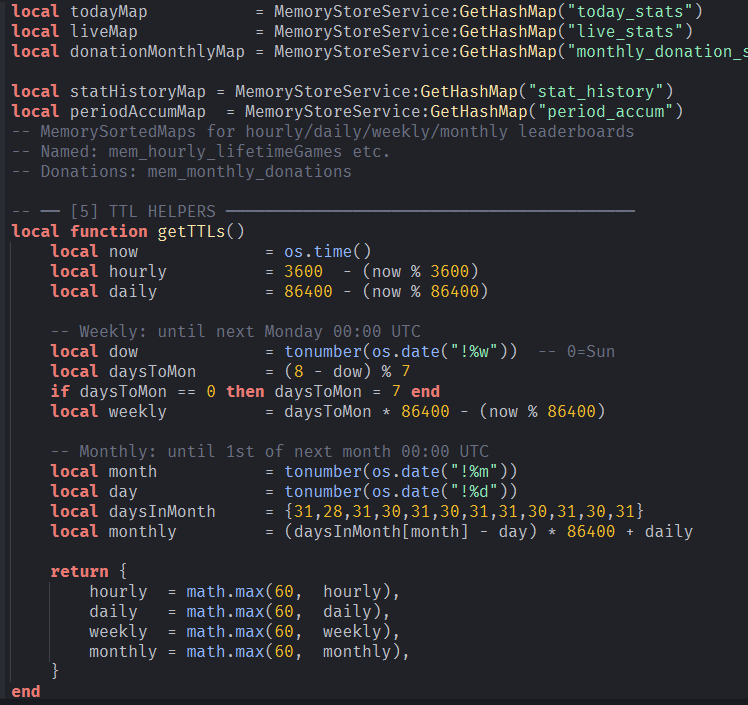Click the 'local daily' declaration name
Viewport: 748px width, 705px height.
tap(133, 291)
